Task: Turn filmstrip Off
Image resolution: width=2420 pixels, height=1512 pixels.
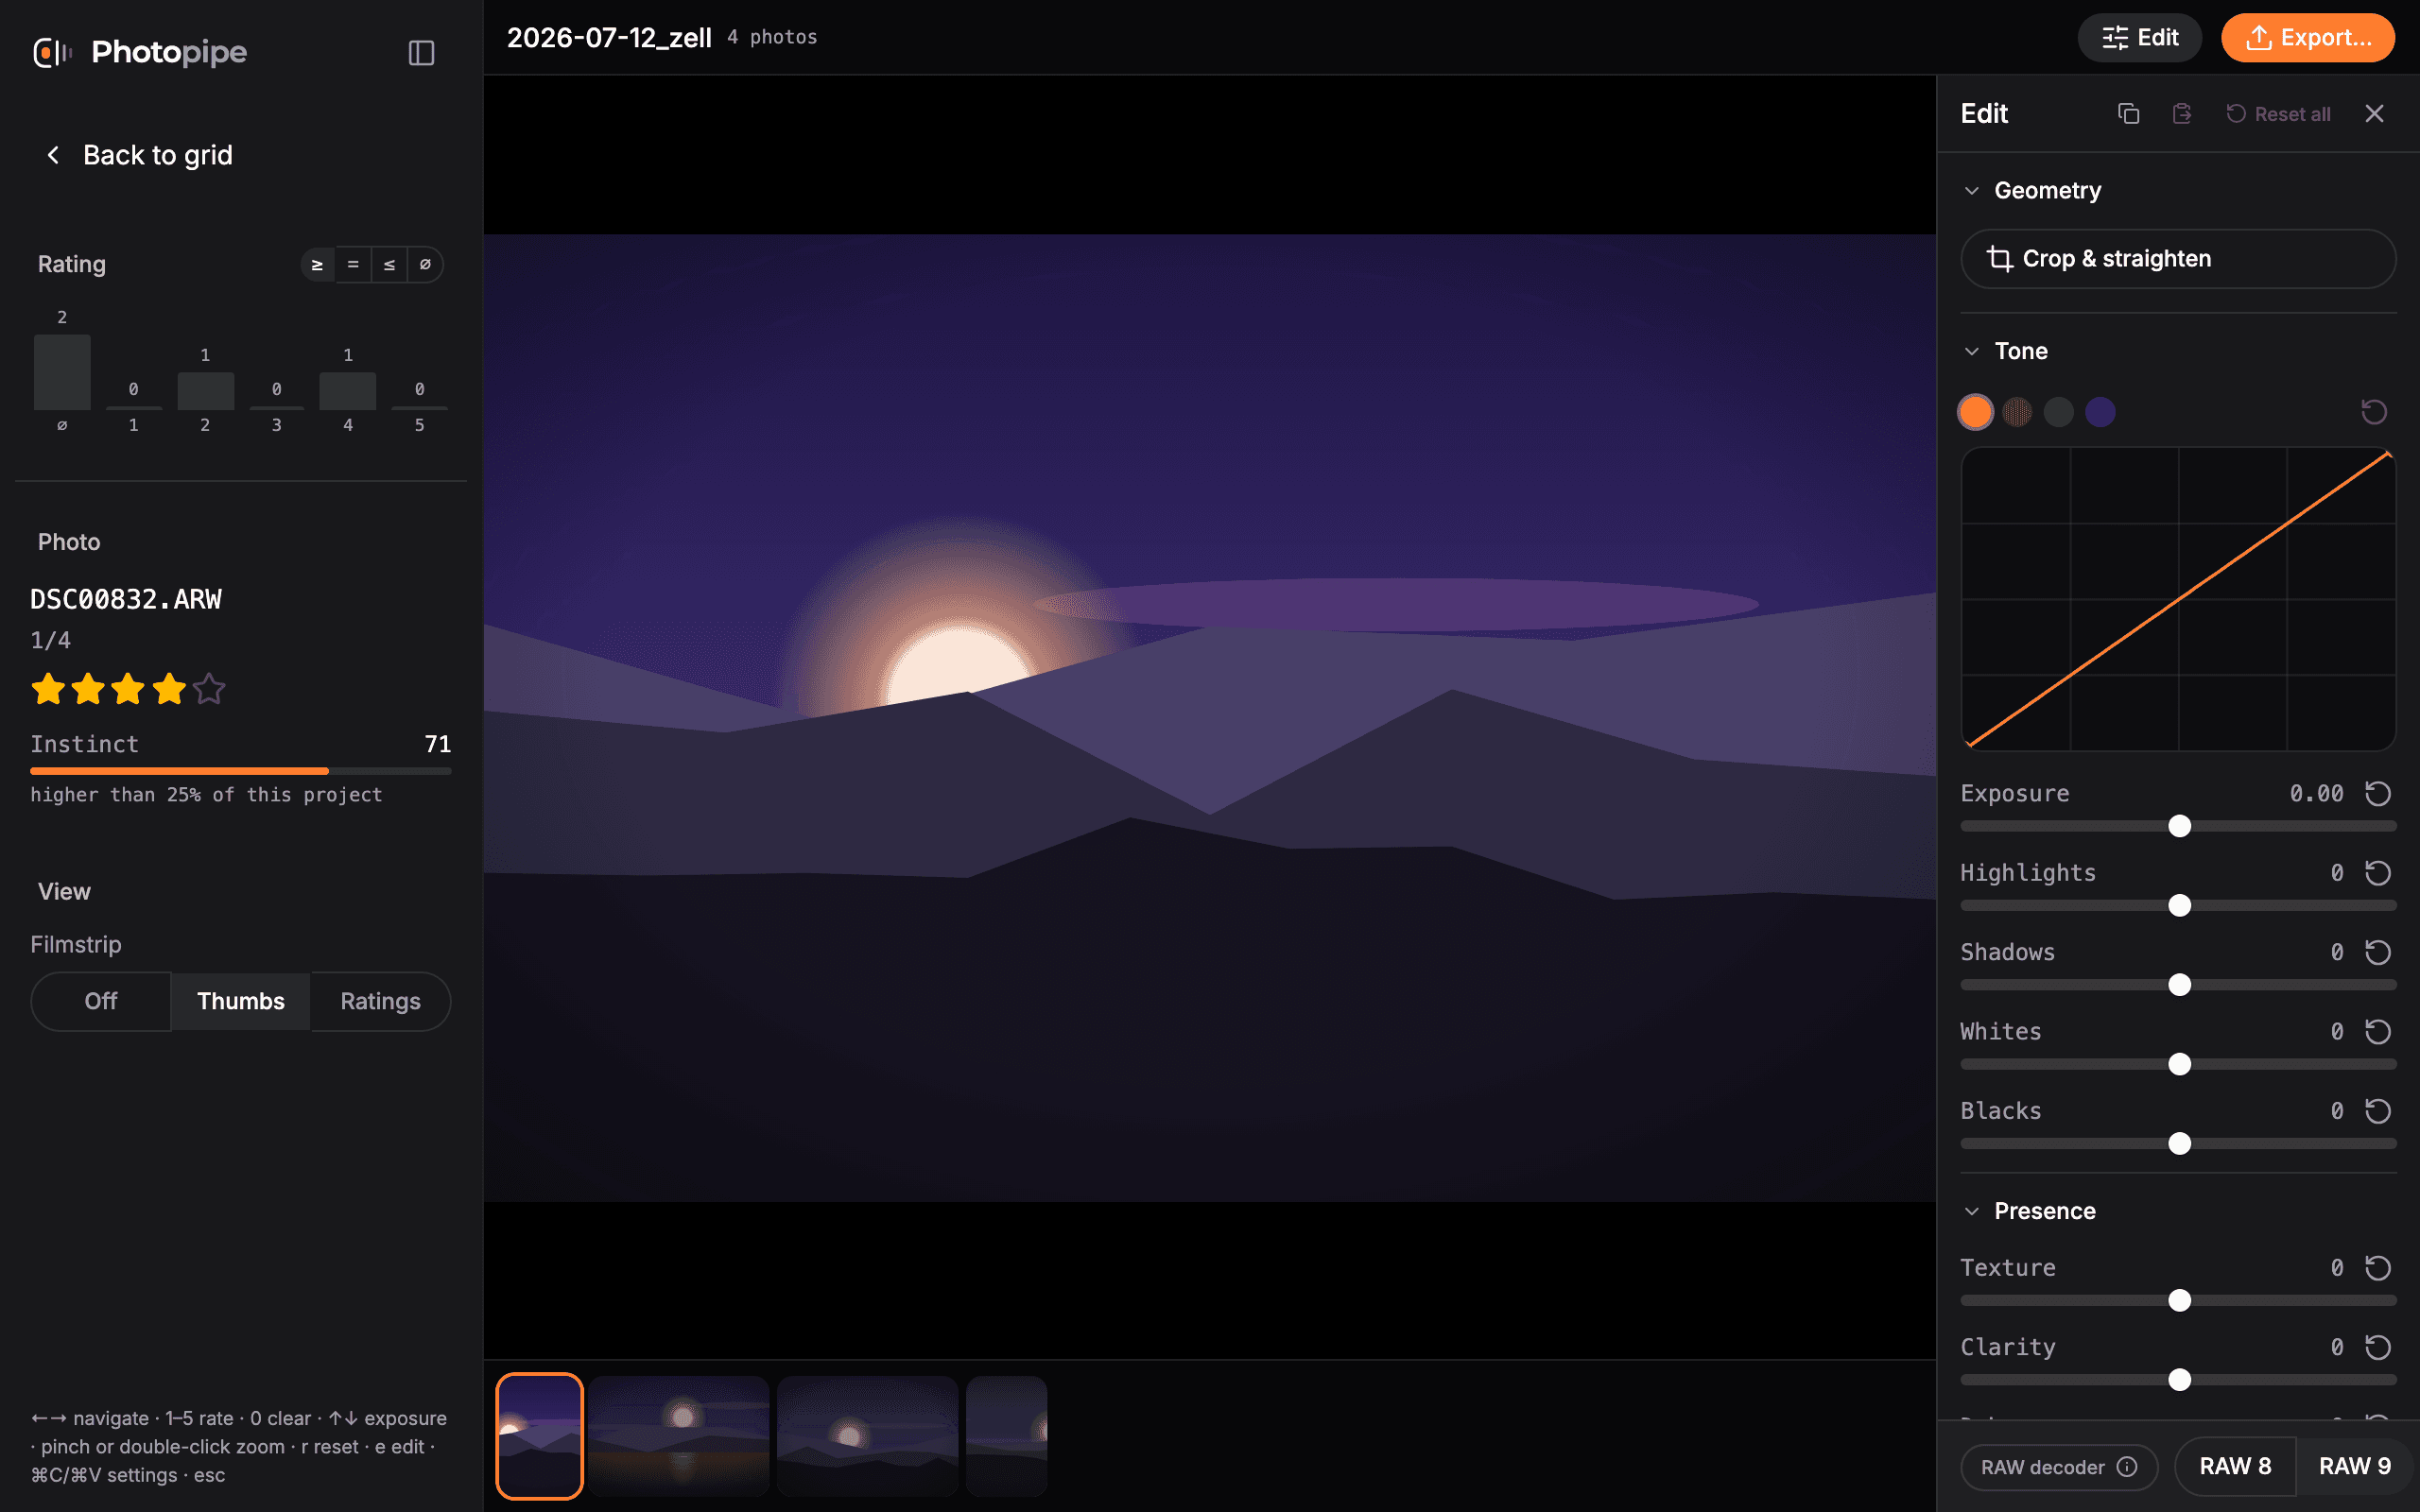Action: click(x=101, y=1001)
